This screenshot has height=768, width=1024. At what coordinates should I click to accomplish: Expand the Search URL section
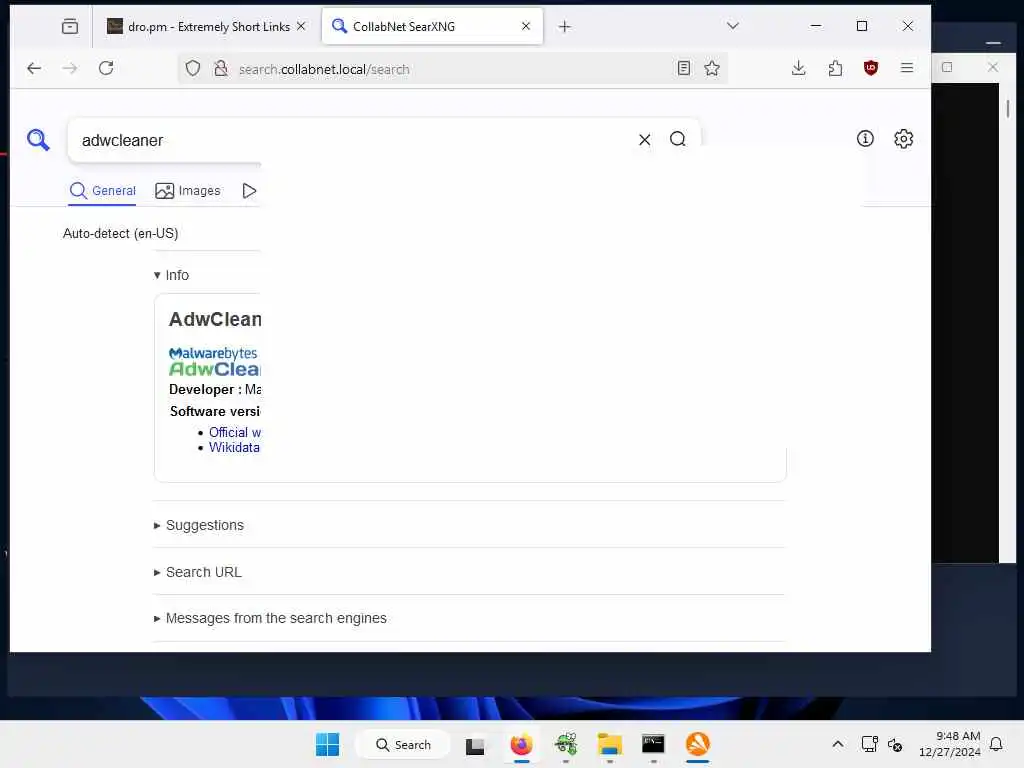pos(197,572)
